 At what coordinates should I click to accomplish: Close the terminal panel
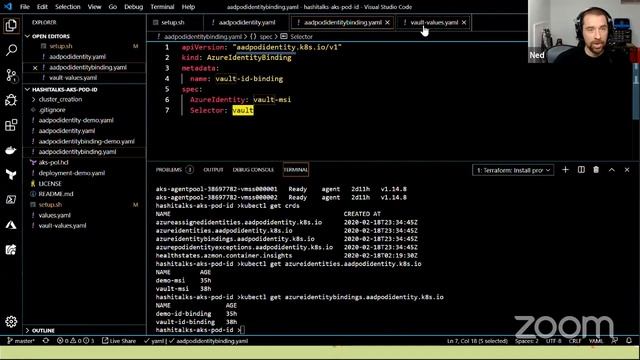(627, 170)
